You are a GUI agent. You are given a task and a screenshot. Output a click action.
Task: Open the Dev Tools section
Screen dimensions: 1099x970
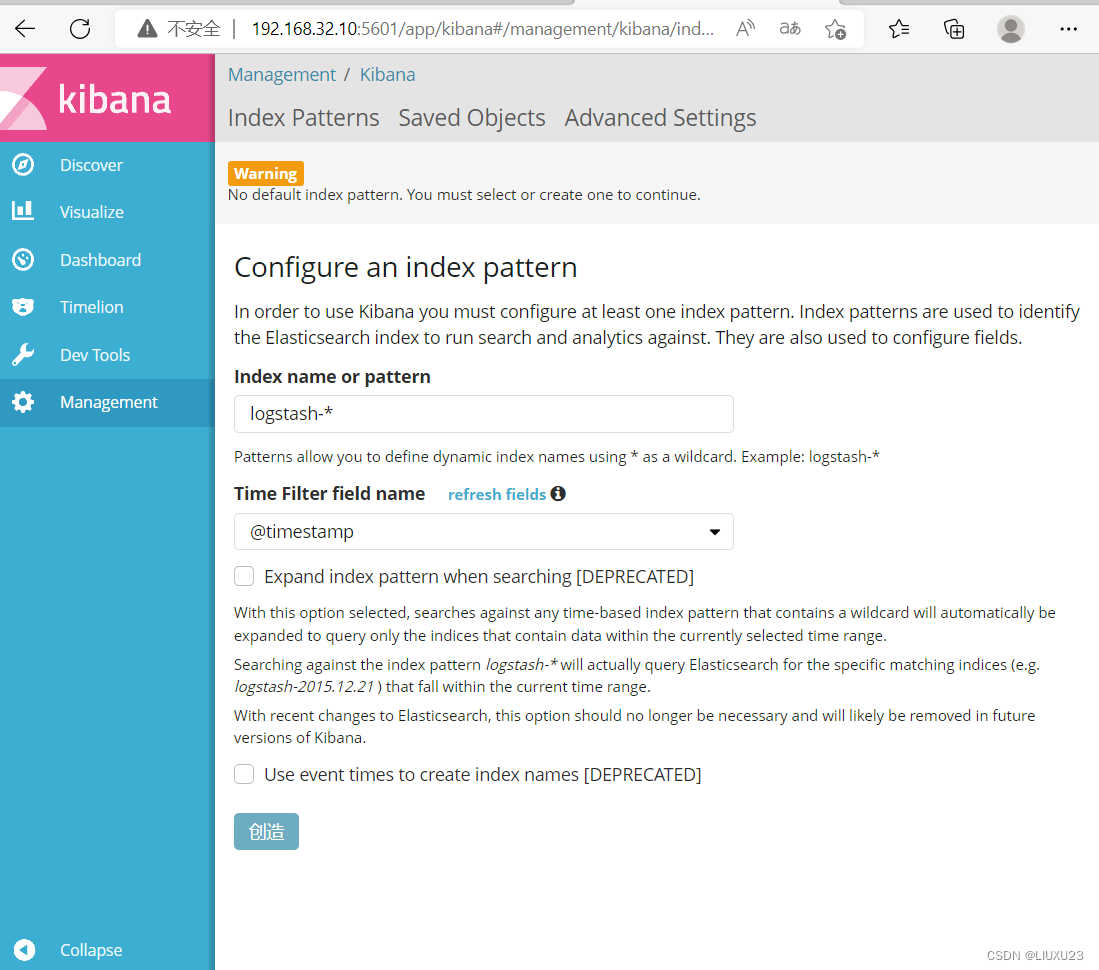pyautogui.click(x=95, y=355)
